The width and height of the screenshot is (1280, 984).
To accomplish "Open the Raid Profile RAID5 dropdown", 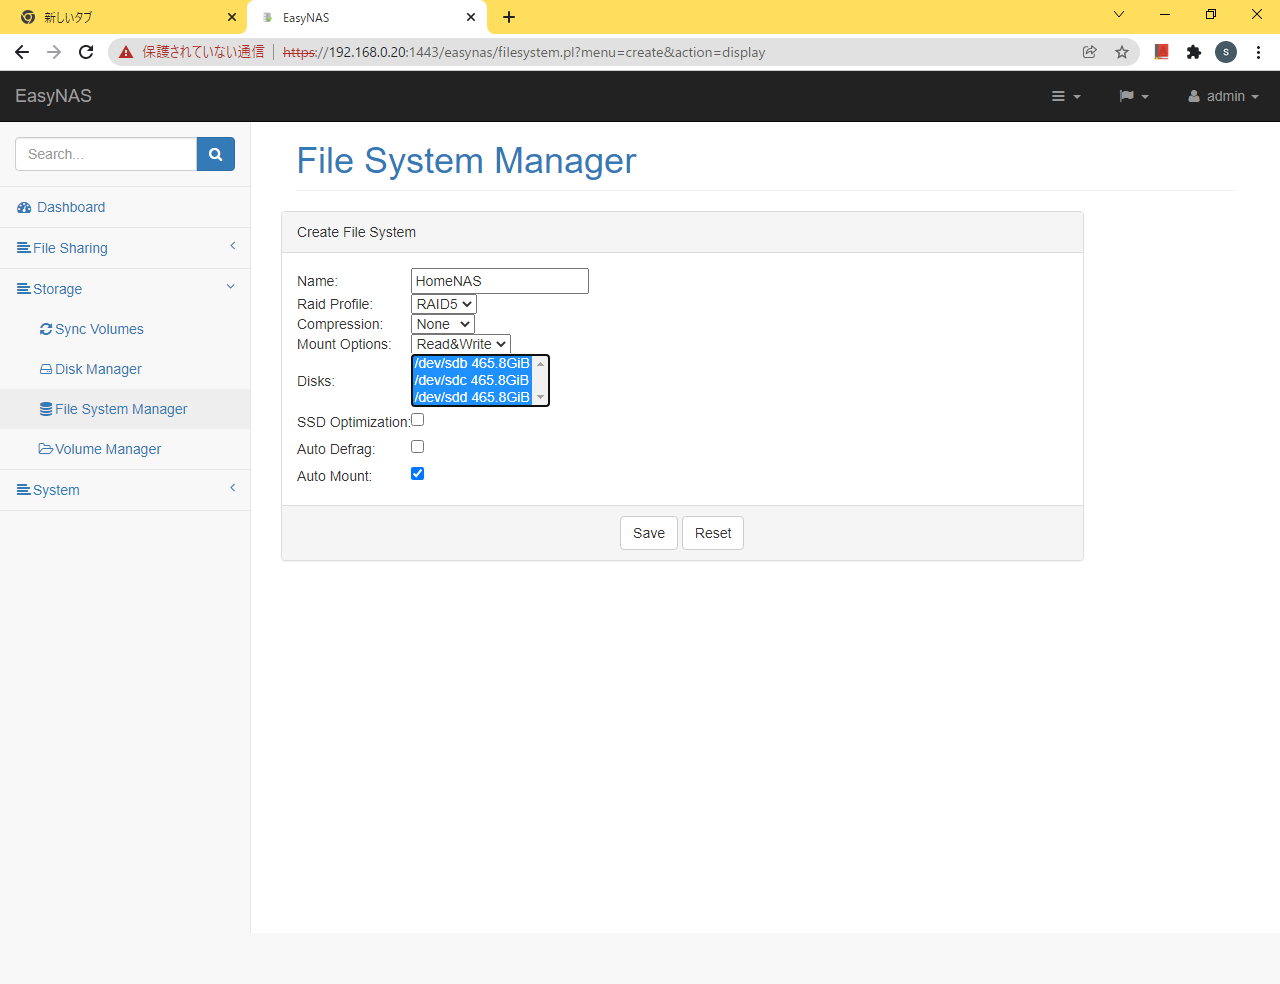I will pyautogui.click(x=444, y=304).
